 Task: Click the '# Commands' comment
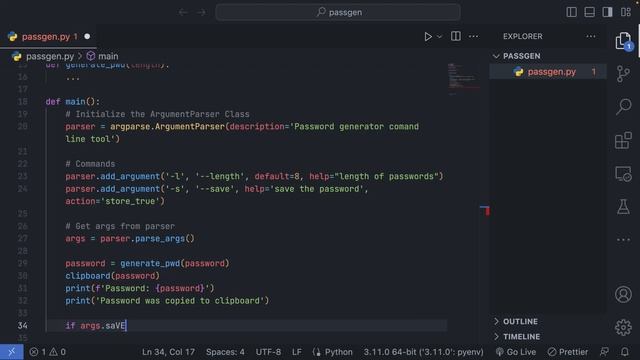(90, 164)
